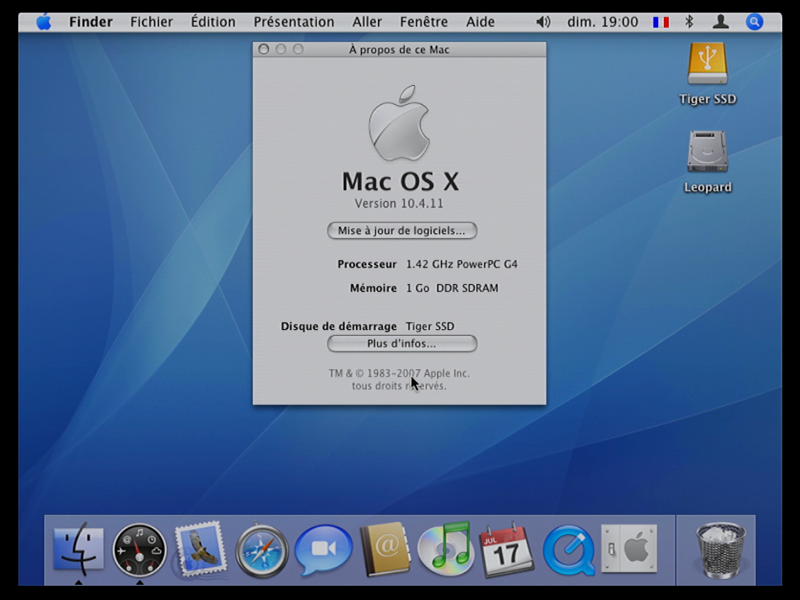Open the Fenêtre menu
Image resolution: width=800 pixels, height=600 pixels.
point(424,22)
